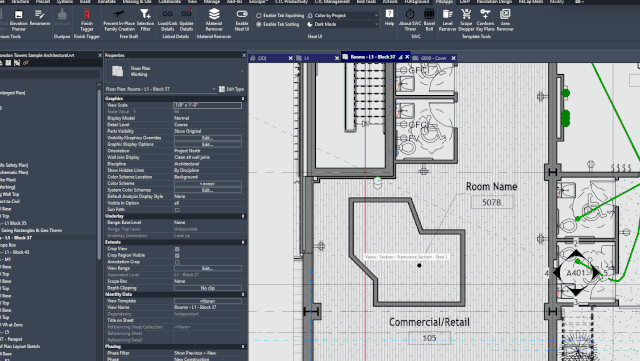Click the Detail Level 'Coarse' value
640x361 pixels.
pos(181,125)
